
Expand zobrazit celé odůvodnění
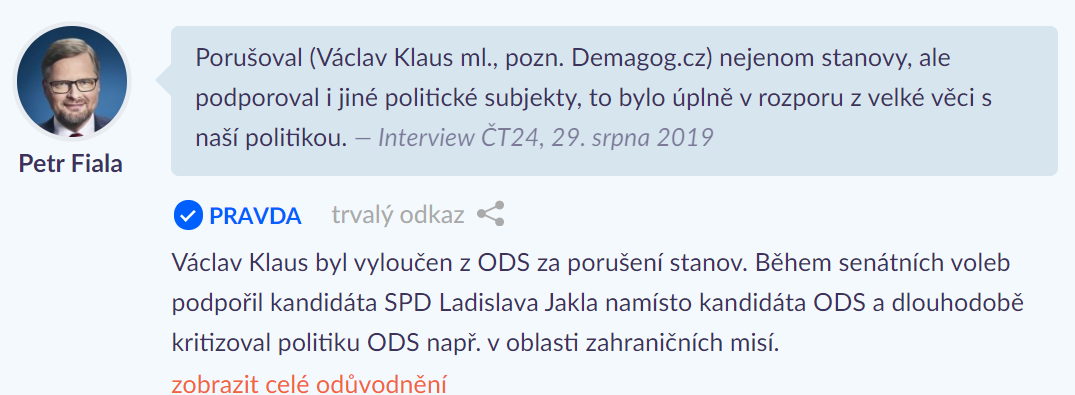tap(309, 383)
